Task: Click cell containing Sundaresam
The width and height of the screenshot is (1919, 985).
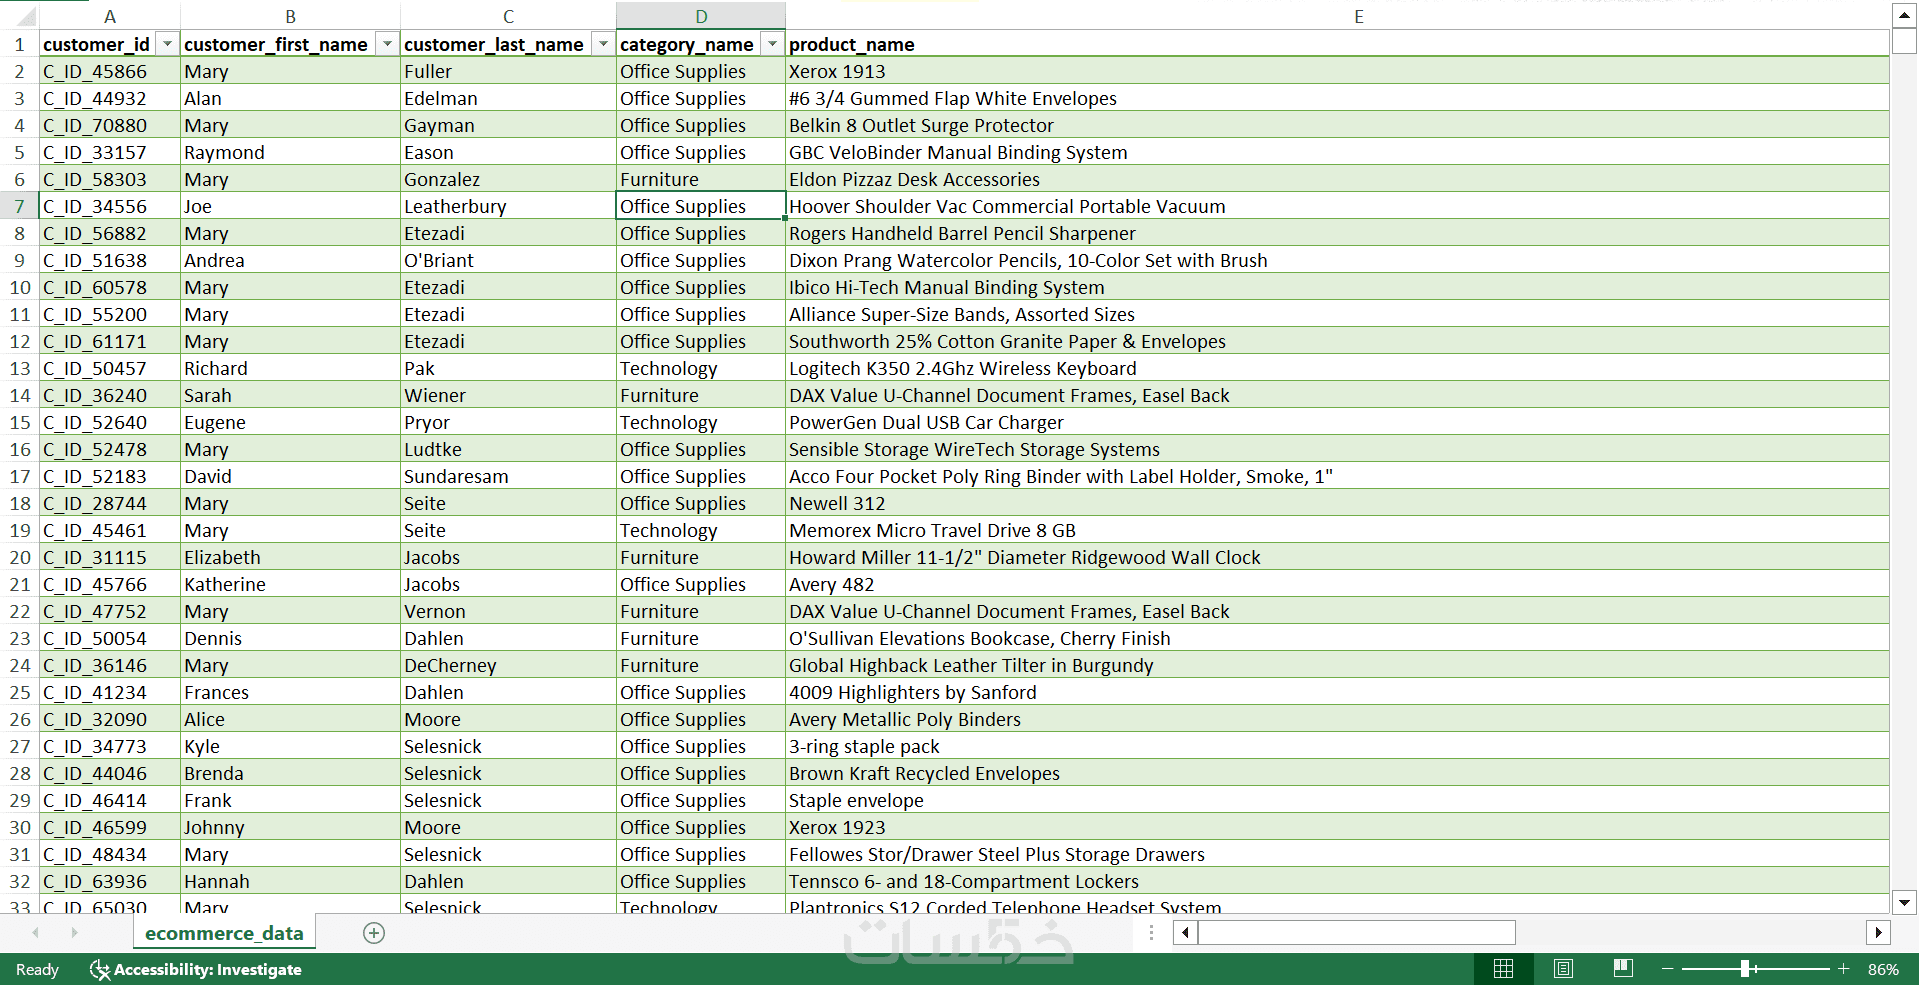Action: pos(508,476)
